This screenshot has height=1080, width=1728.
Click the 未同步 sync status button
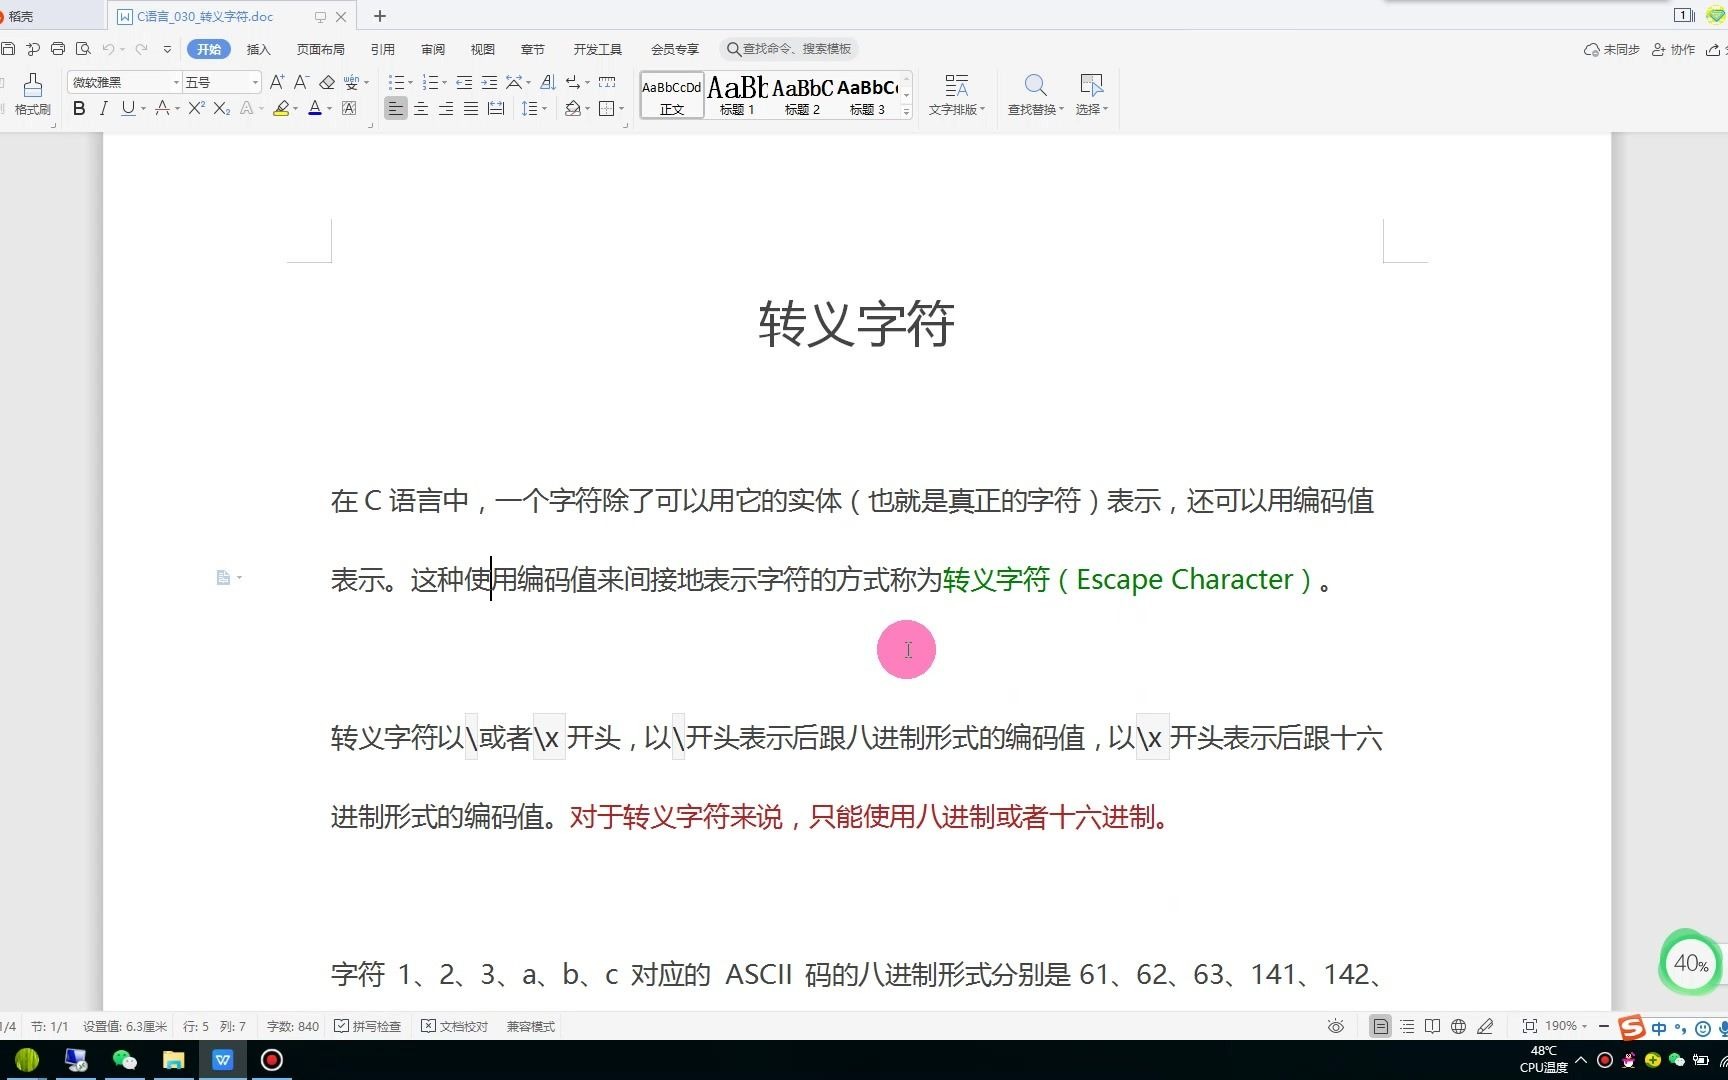(x=1611, y=49)
